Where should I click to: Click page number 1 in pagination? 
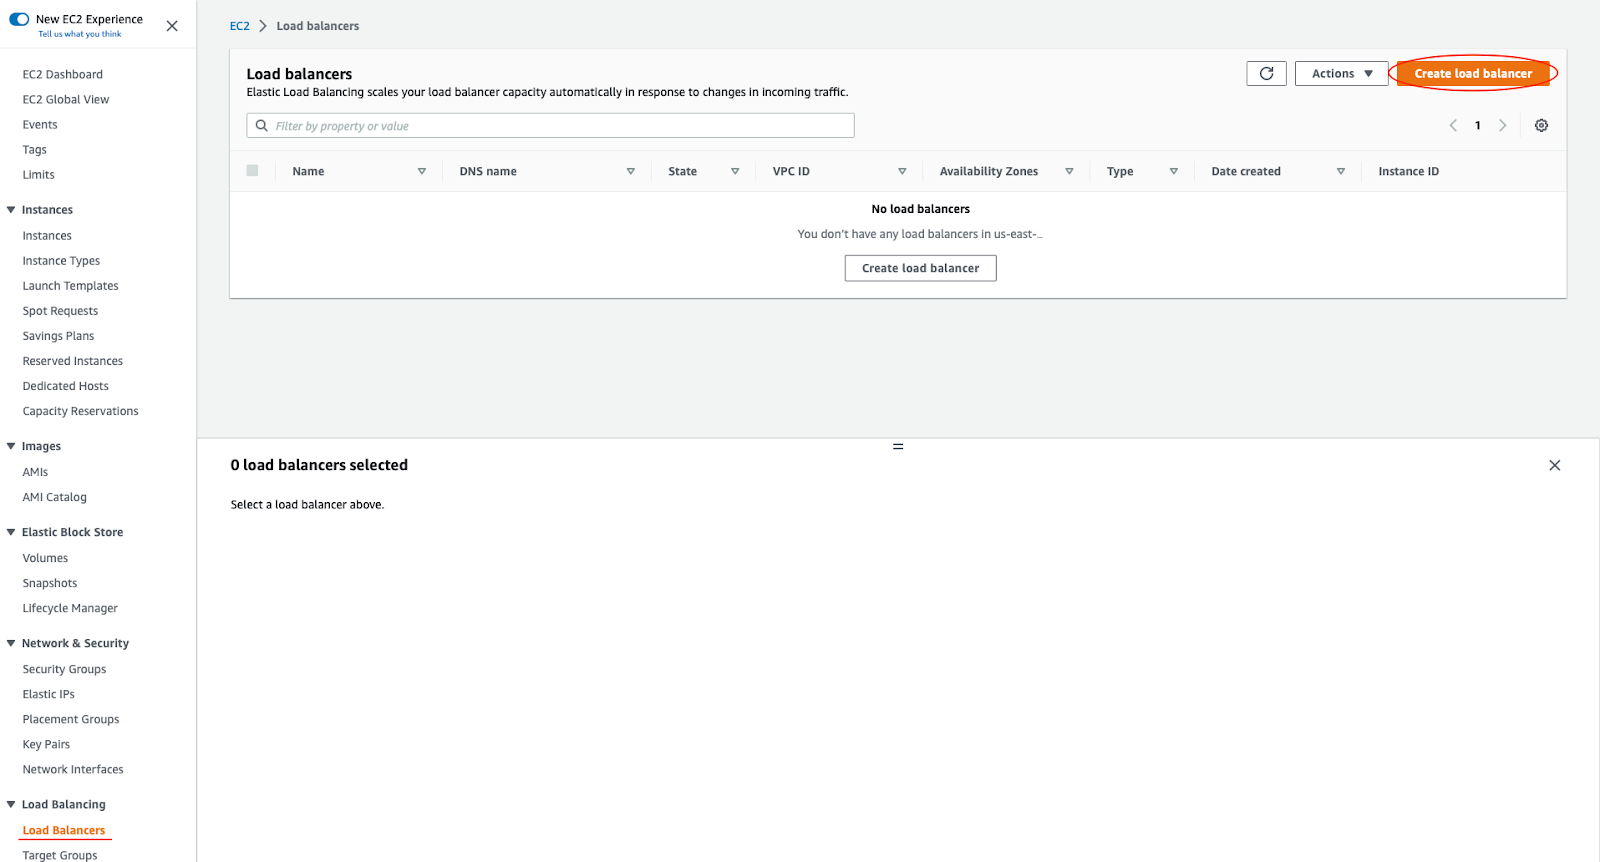pyautogui.click(x=1477, y=126)
